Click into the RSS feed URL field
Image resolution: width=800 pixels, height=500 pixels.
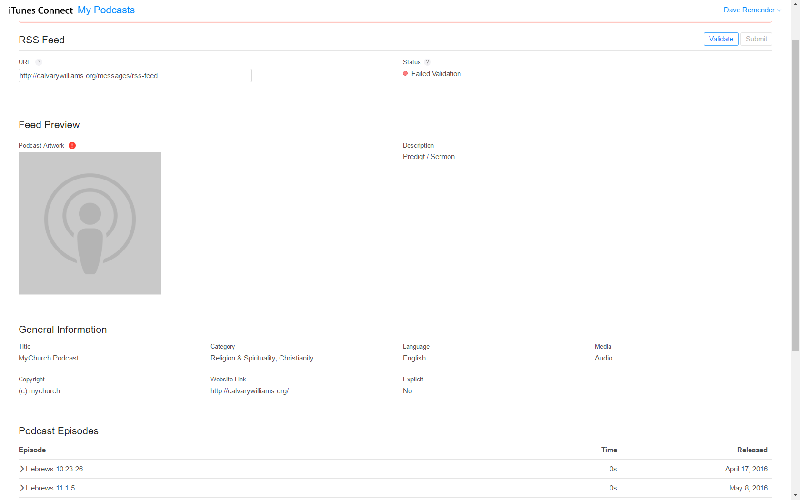(135, 76)
